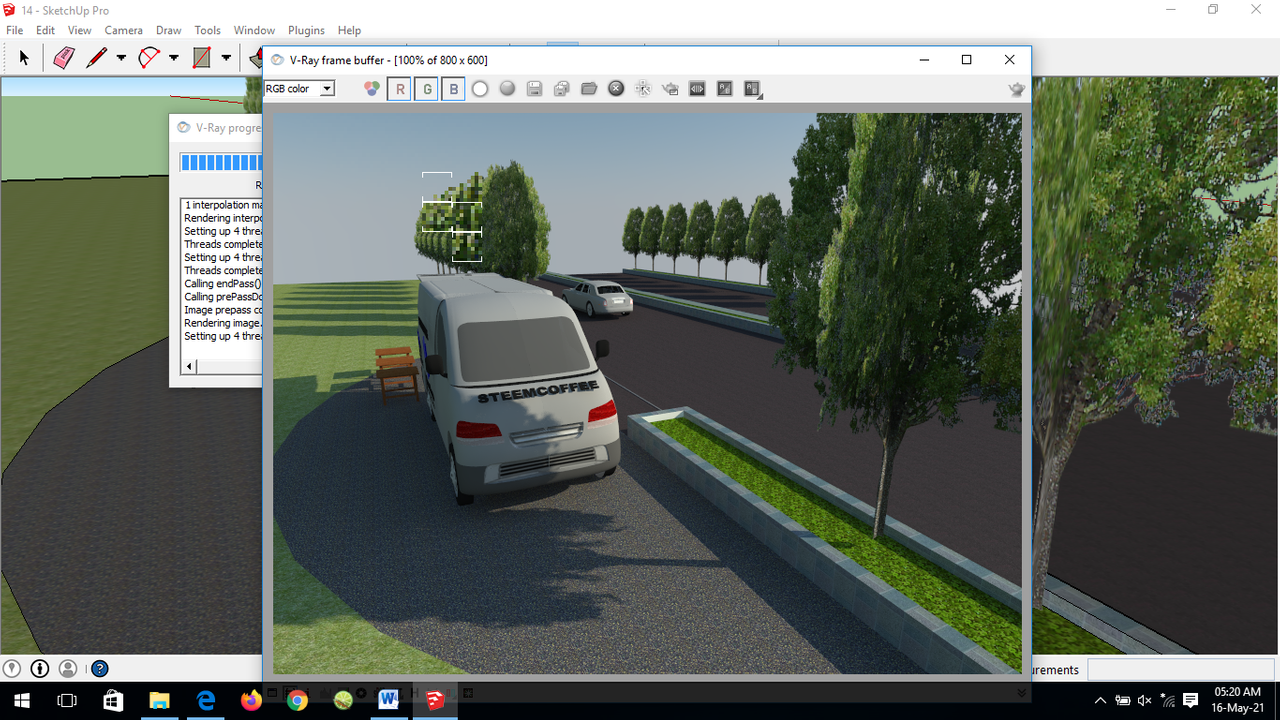The height and width of the screenshot is (720, 1280).
Task: Save all image channels icon
Action: [x=562, y=89]
